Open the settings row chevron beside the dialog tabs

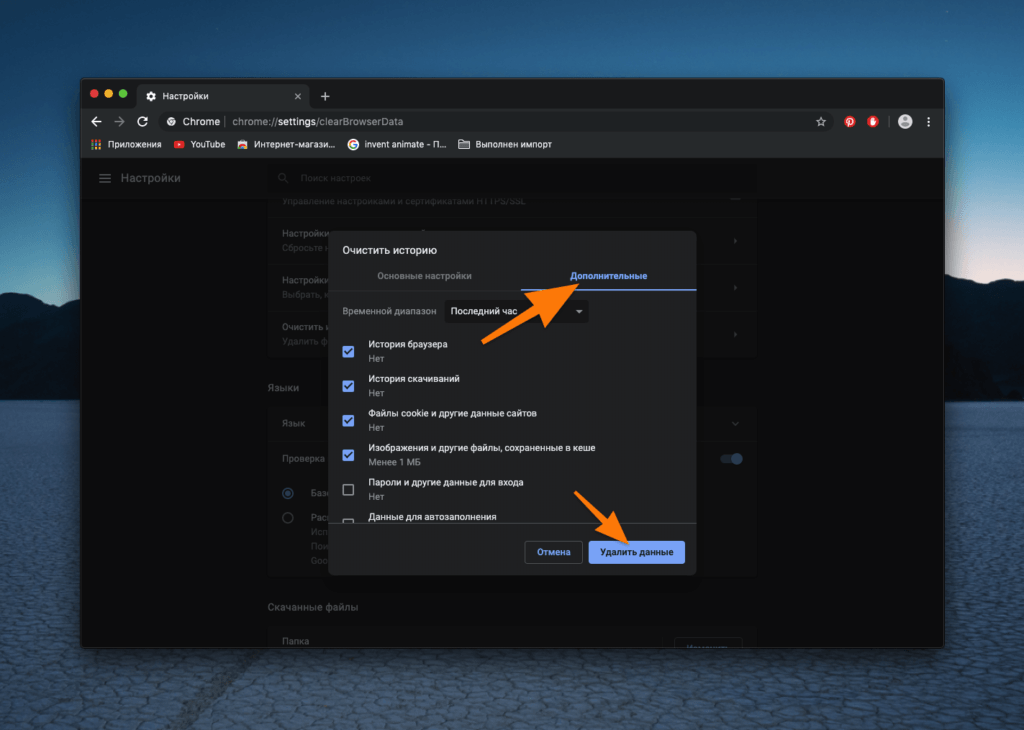tap(735, 287)
